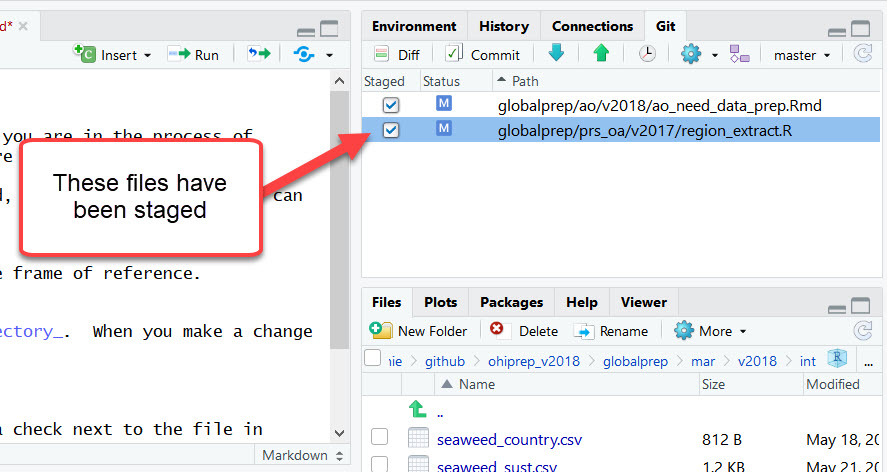Unstage ao_need_data_prep.Rmd checkbox

(x=391, y=105)
